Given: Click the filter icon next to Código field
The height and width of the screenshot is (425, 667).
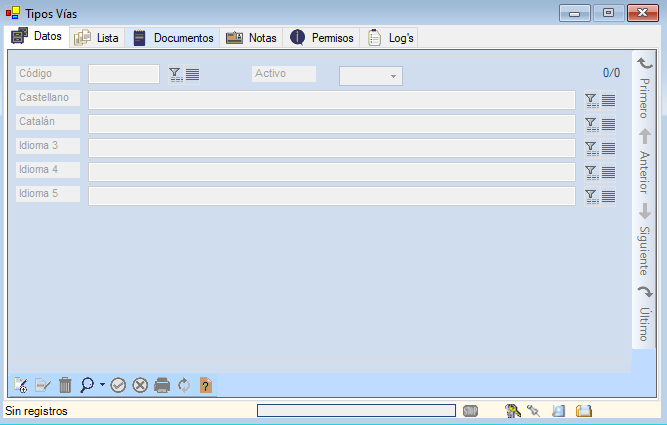Looking at the screenshot, I should 175,74.
